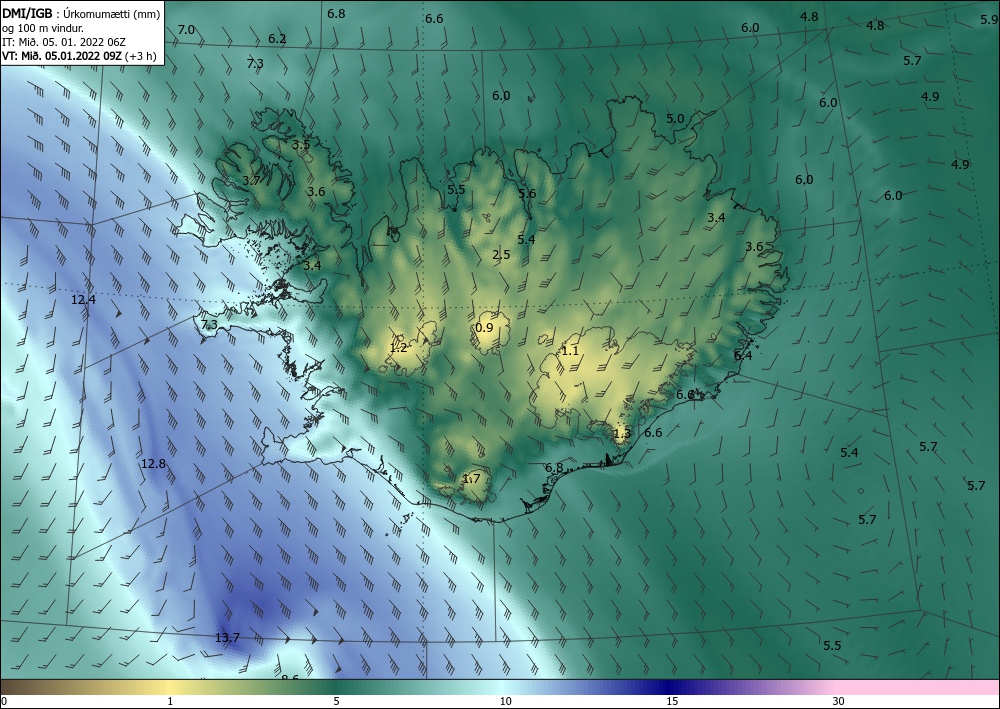Click the 'DMI/IGB : Úrkomumætti (mm)' title text
The image size is (1000, 709).
click(x=82, y=14)
